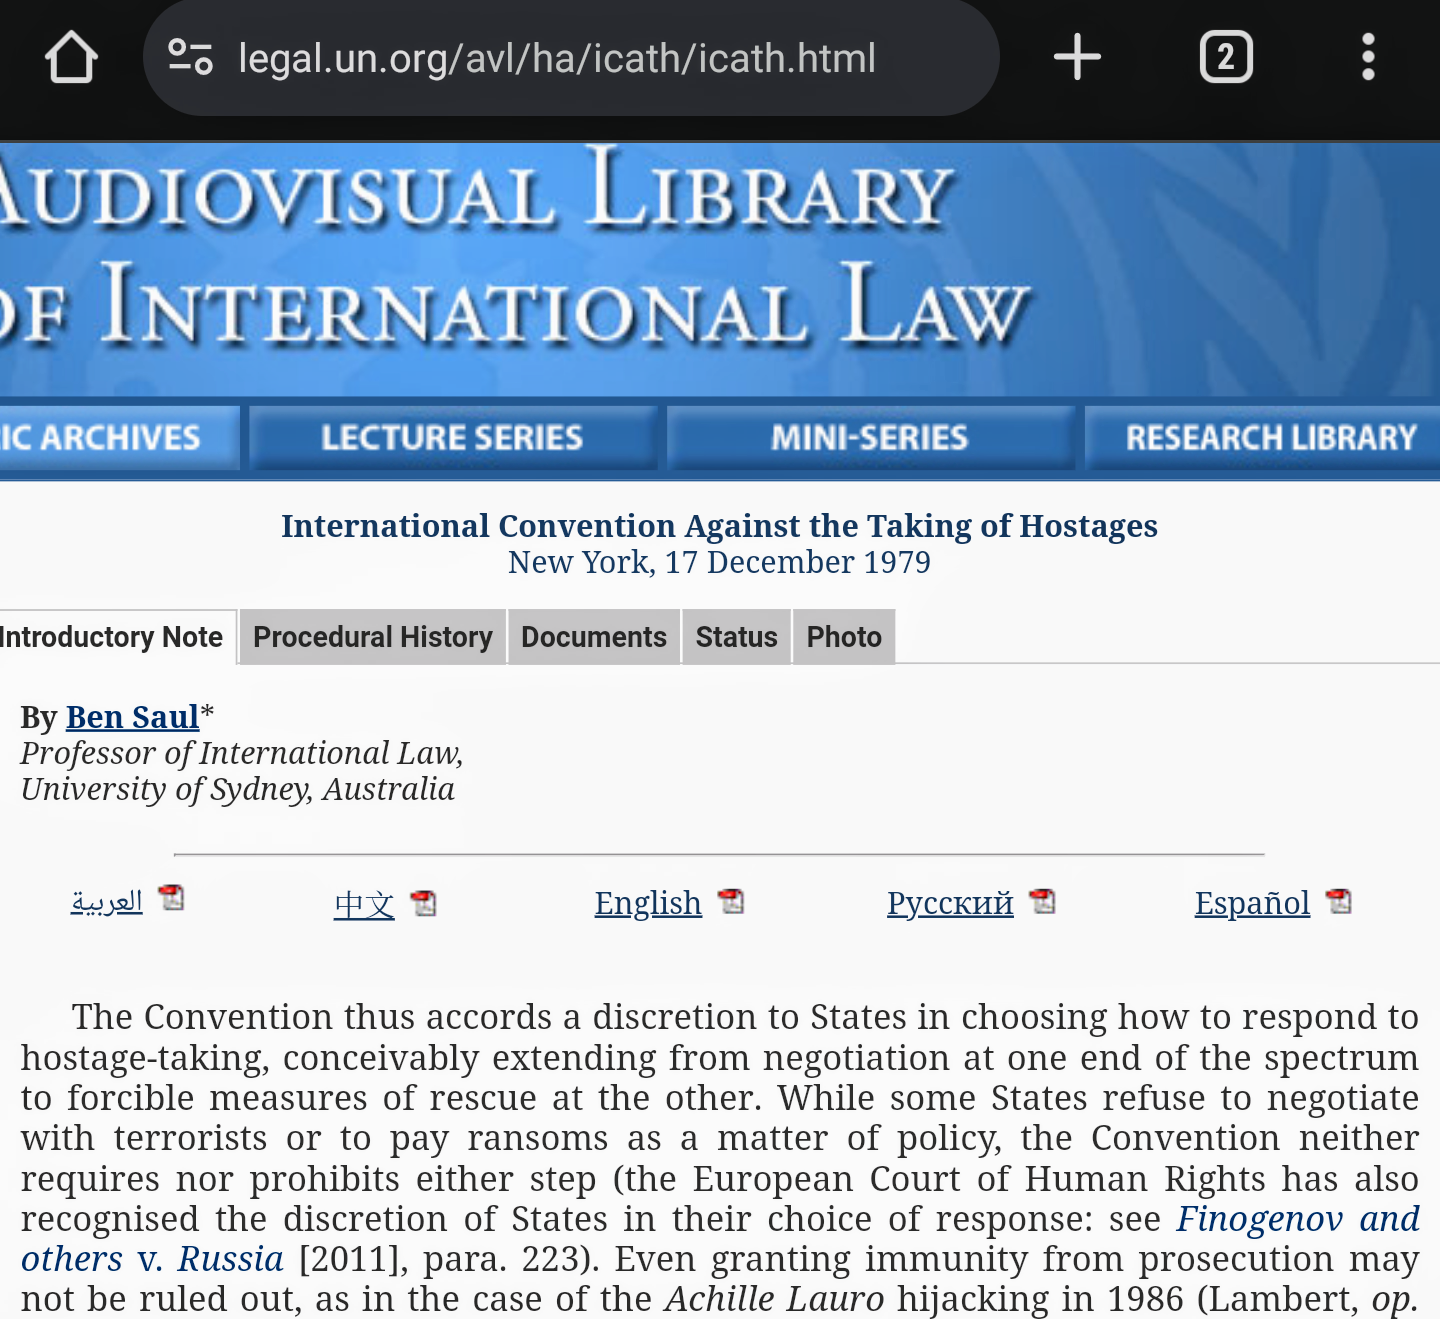Open the Arabic language version link
The width and height of the screenshot is (1440, 1319).
[x=107, y=902]
